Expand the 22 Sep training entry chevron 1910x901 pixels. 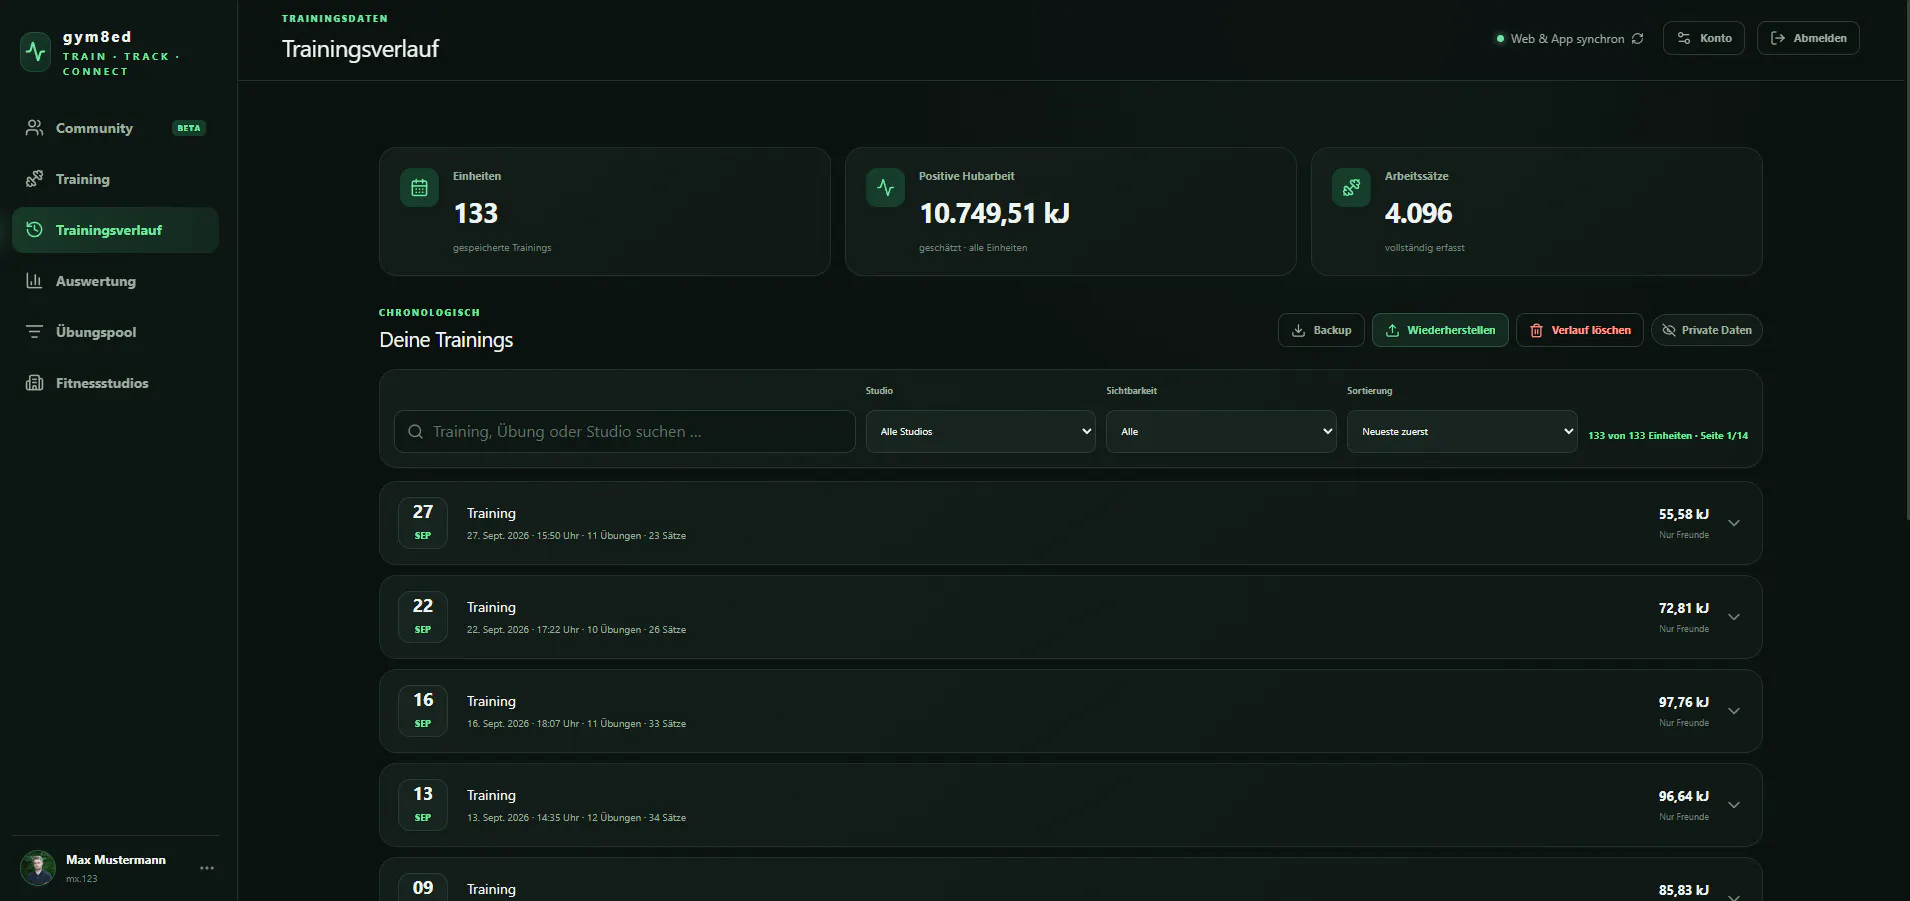[1734, 617]
